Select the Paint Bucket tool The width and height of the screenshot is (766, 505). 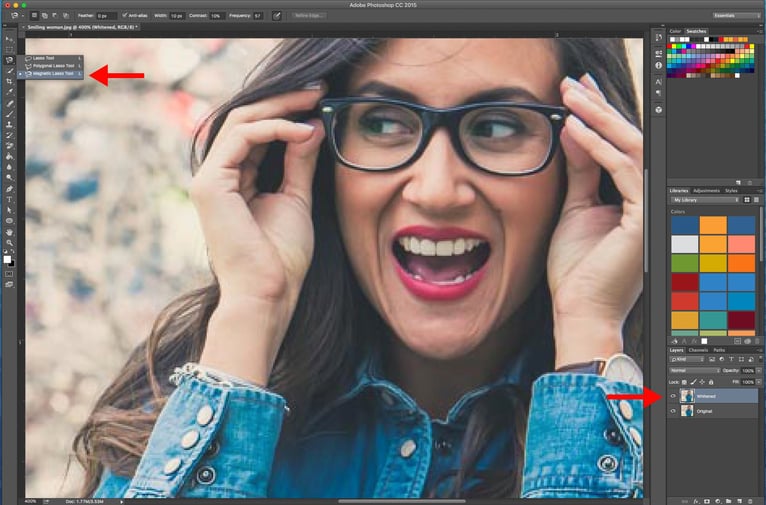coord(9,157)
